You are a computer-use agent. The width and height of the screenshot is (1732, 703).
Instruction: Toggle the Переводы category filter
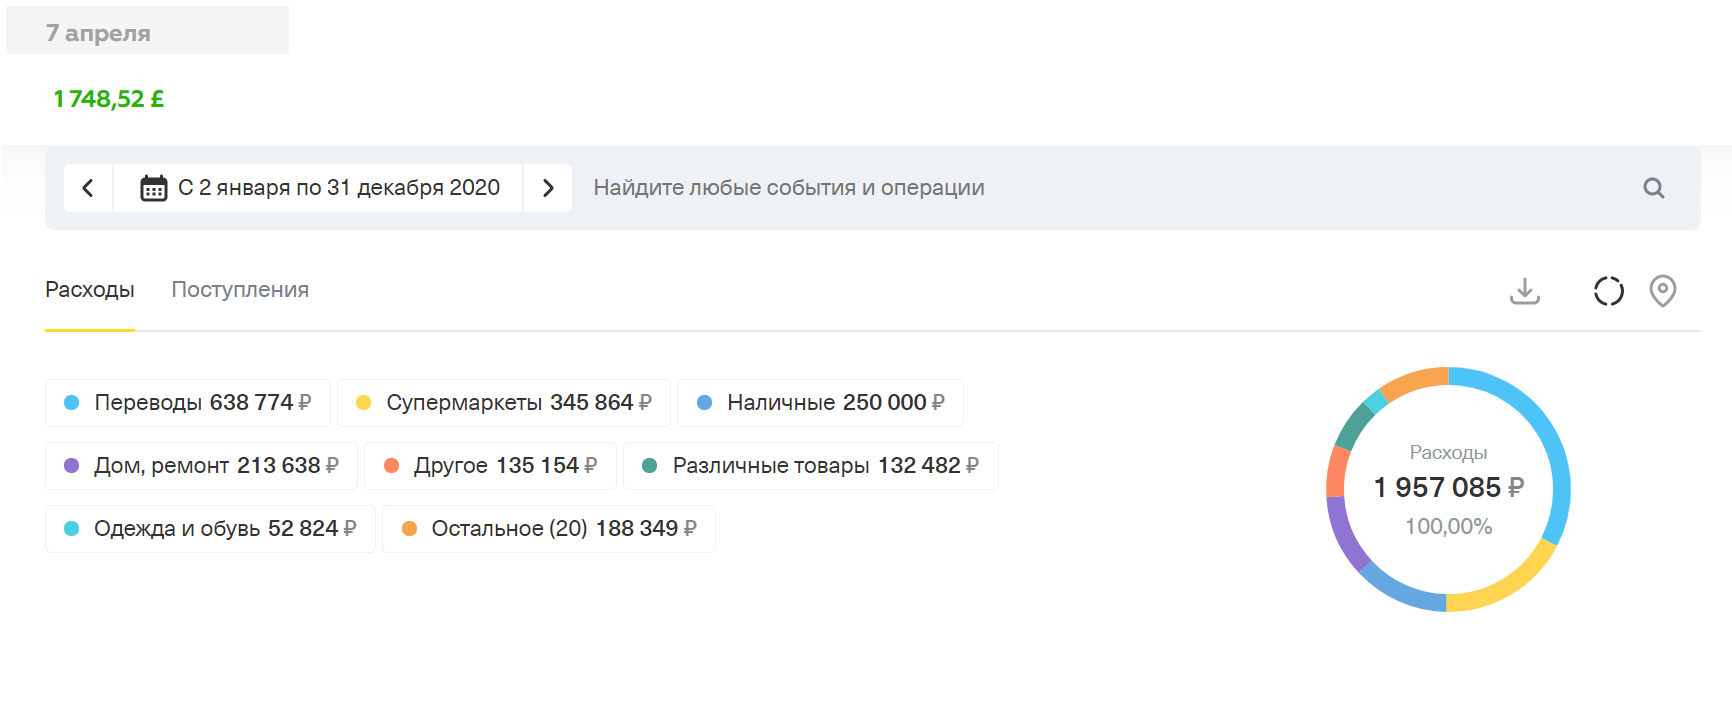click(187, 403)
